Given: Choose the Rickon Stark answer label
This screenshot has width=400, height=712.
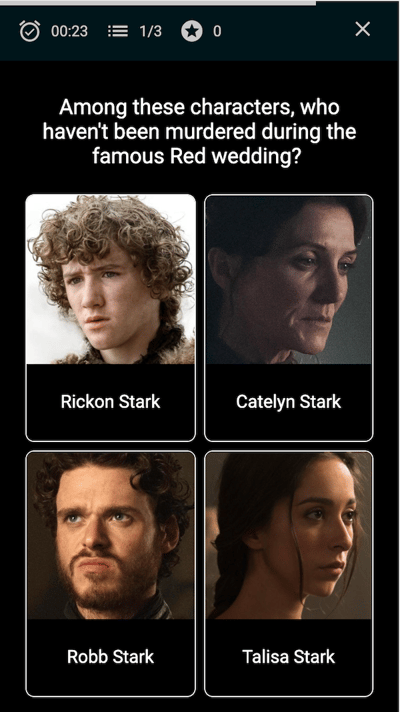Looking at the screenshot, I should click(111, 402).
